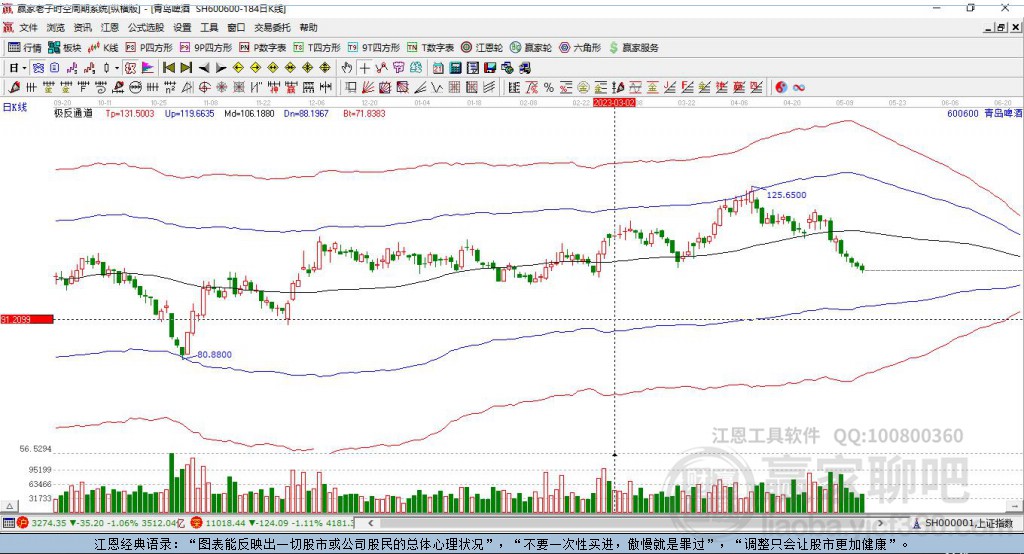This screenshot has width=1024, height=554.
Task: Open the P数字表 number table
Action: pyautogui.click(x=263, y=48)
